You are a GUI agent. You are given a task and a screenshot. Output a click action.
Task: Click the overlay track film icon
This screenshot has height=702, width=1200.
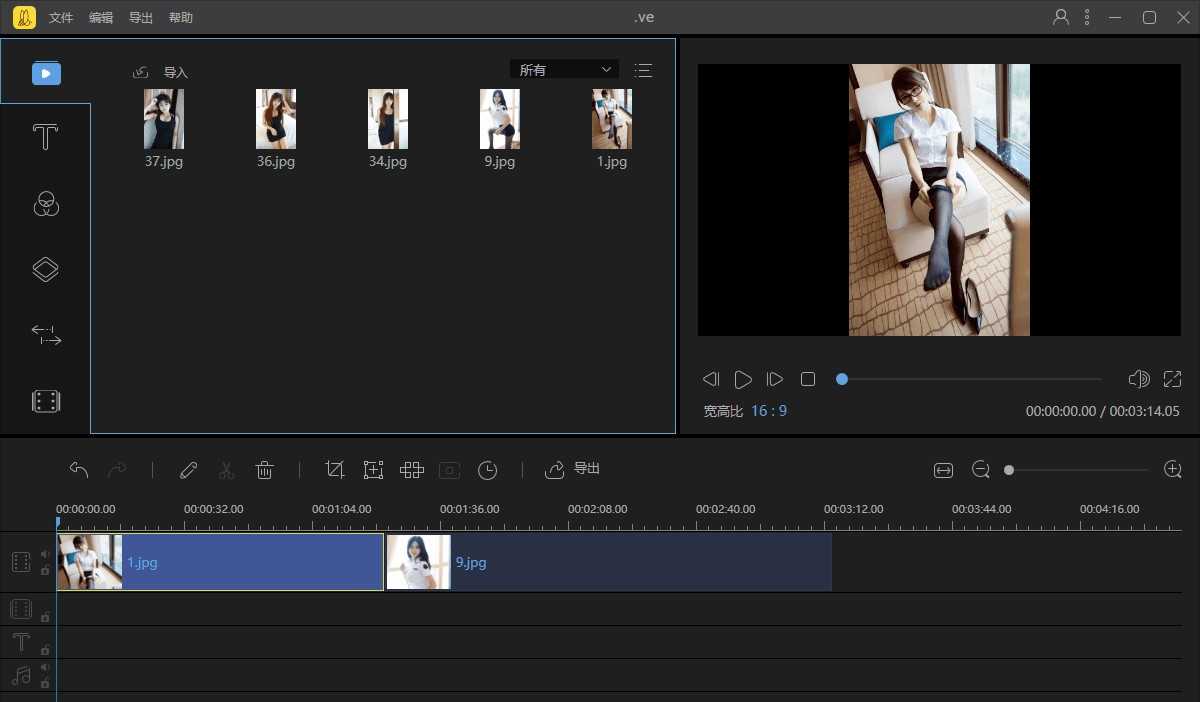[21, 609]
